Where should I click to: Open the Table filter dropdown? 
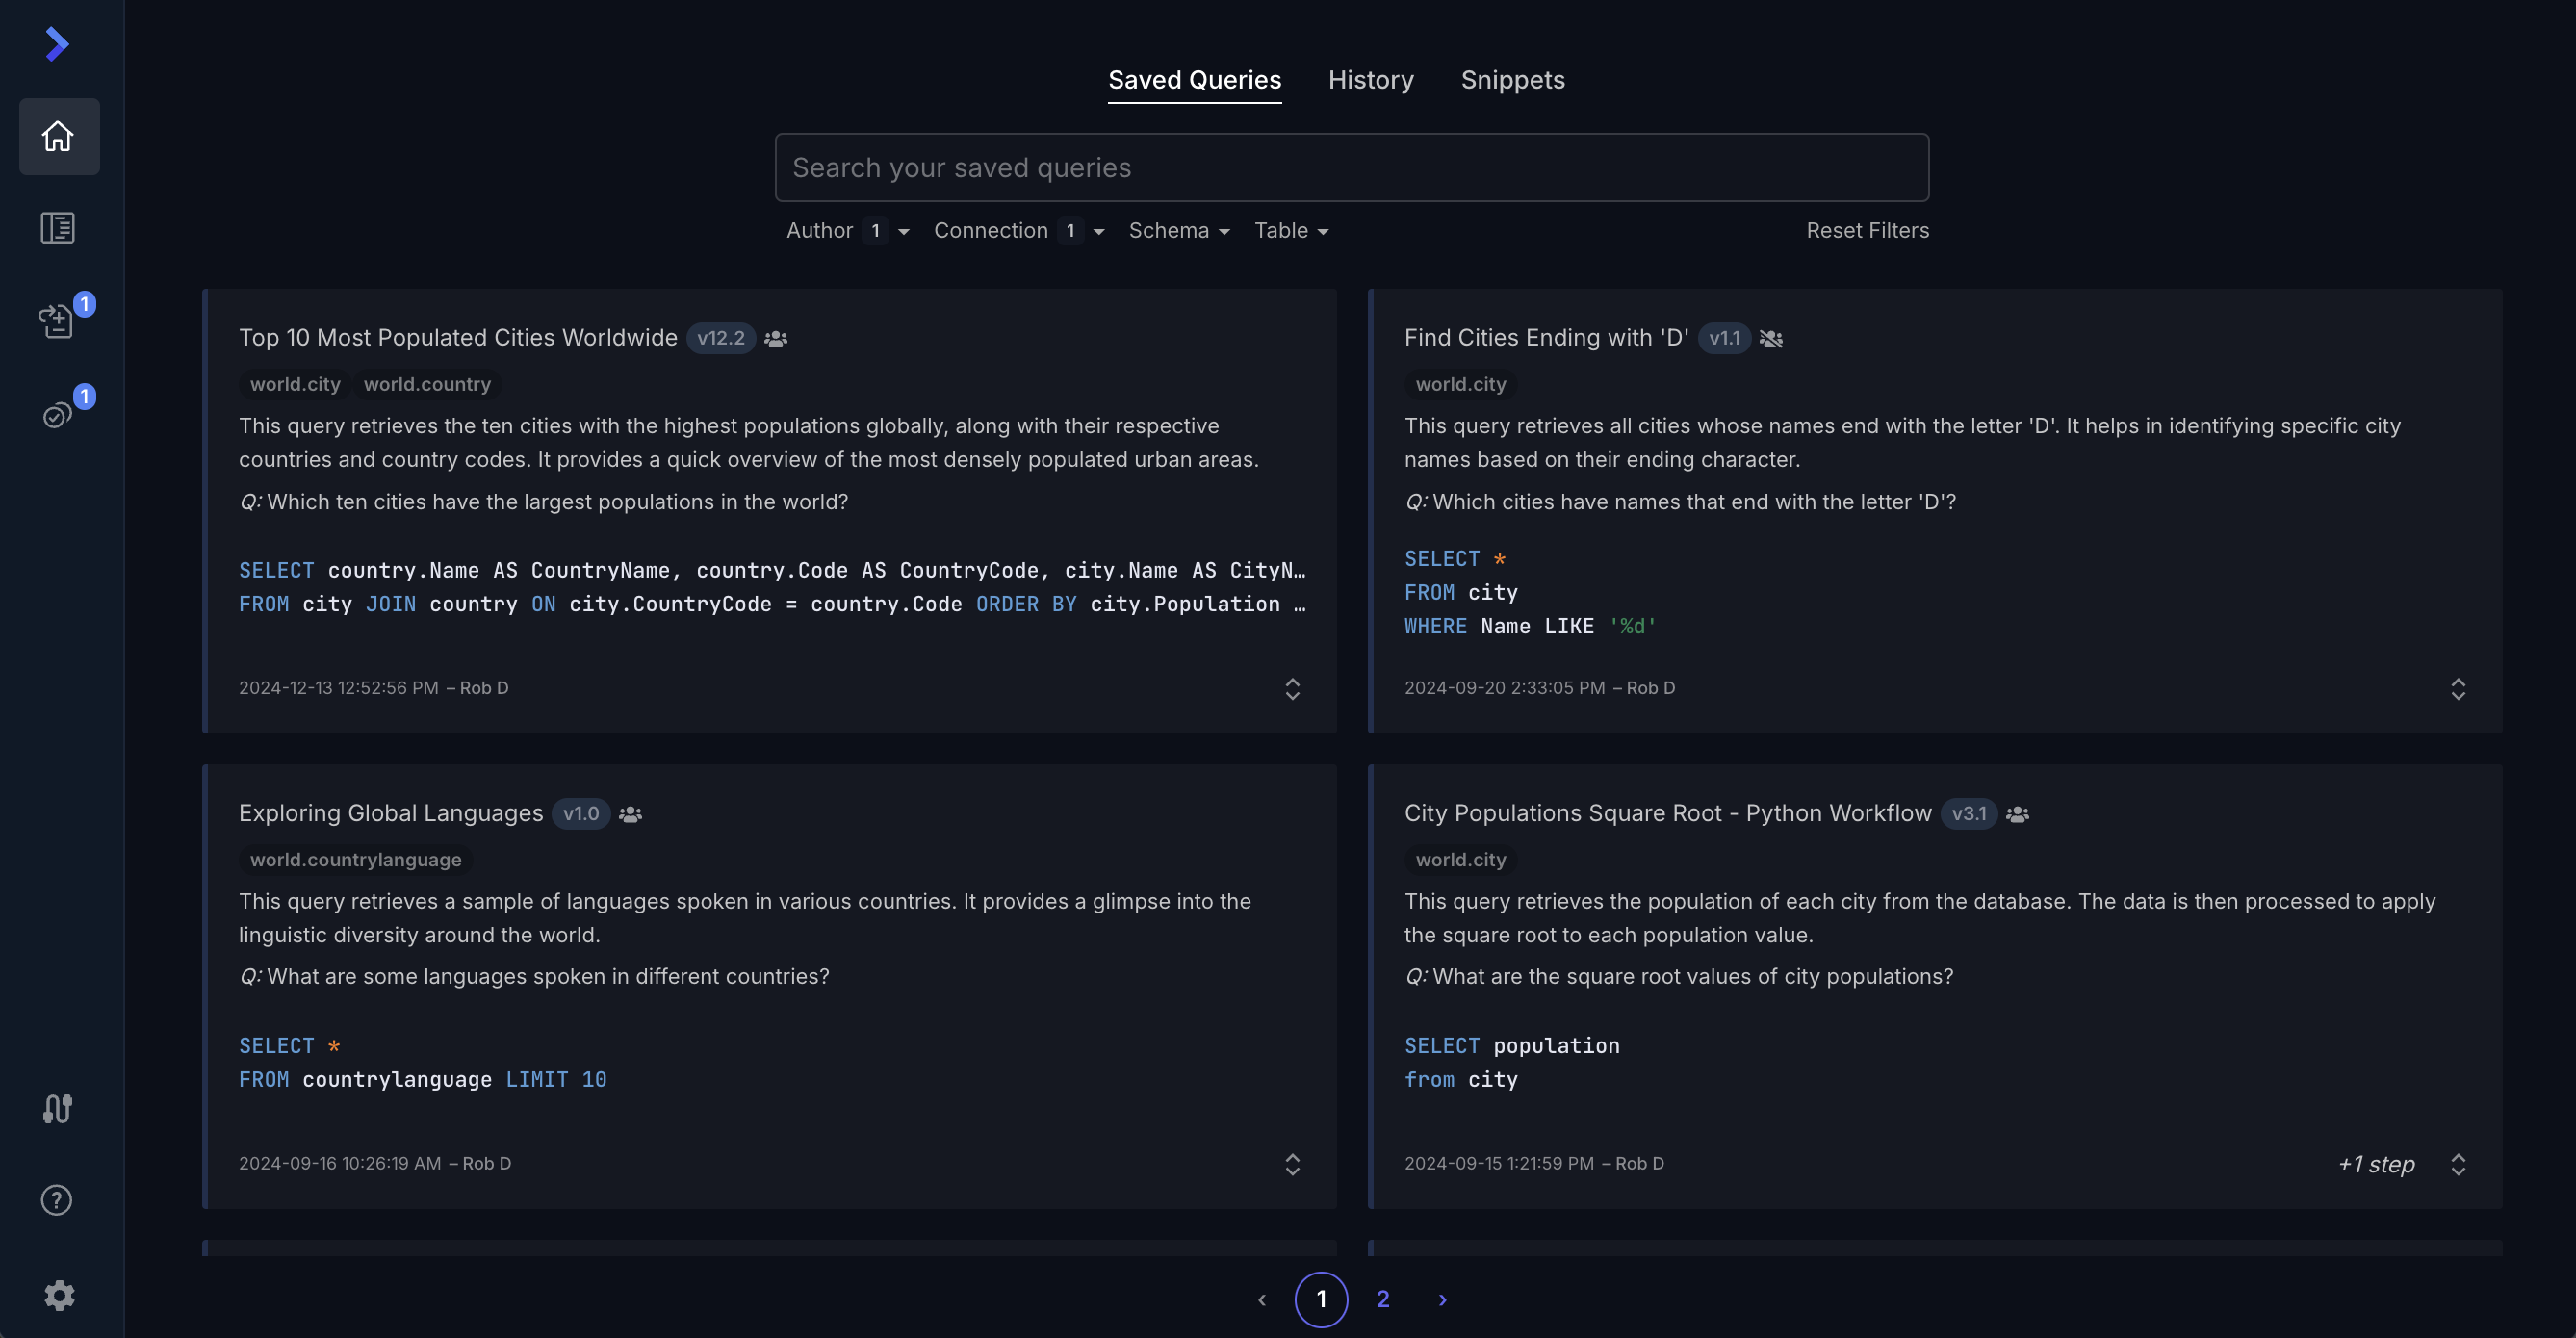pos(1290,231)
